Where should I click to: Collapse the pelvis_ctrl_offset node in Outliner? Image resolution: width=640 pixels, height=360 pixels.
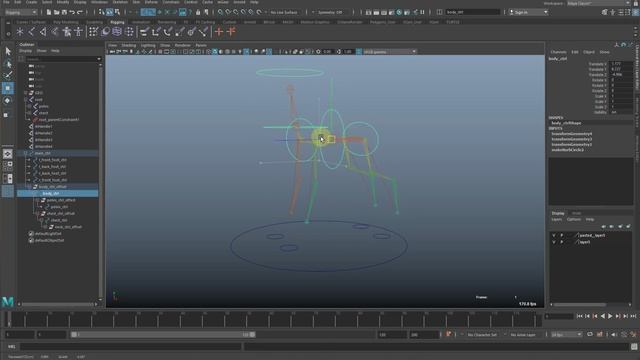37,200
